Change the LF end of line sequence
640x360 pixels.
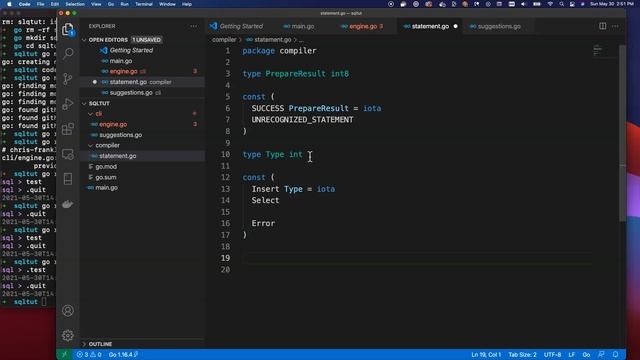pos(571,355)
